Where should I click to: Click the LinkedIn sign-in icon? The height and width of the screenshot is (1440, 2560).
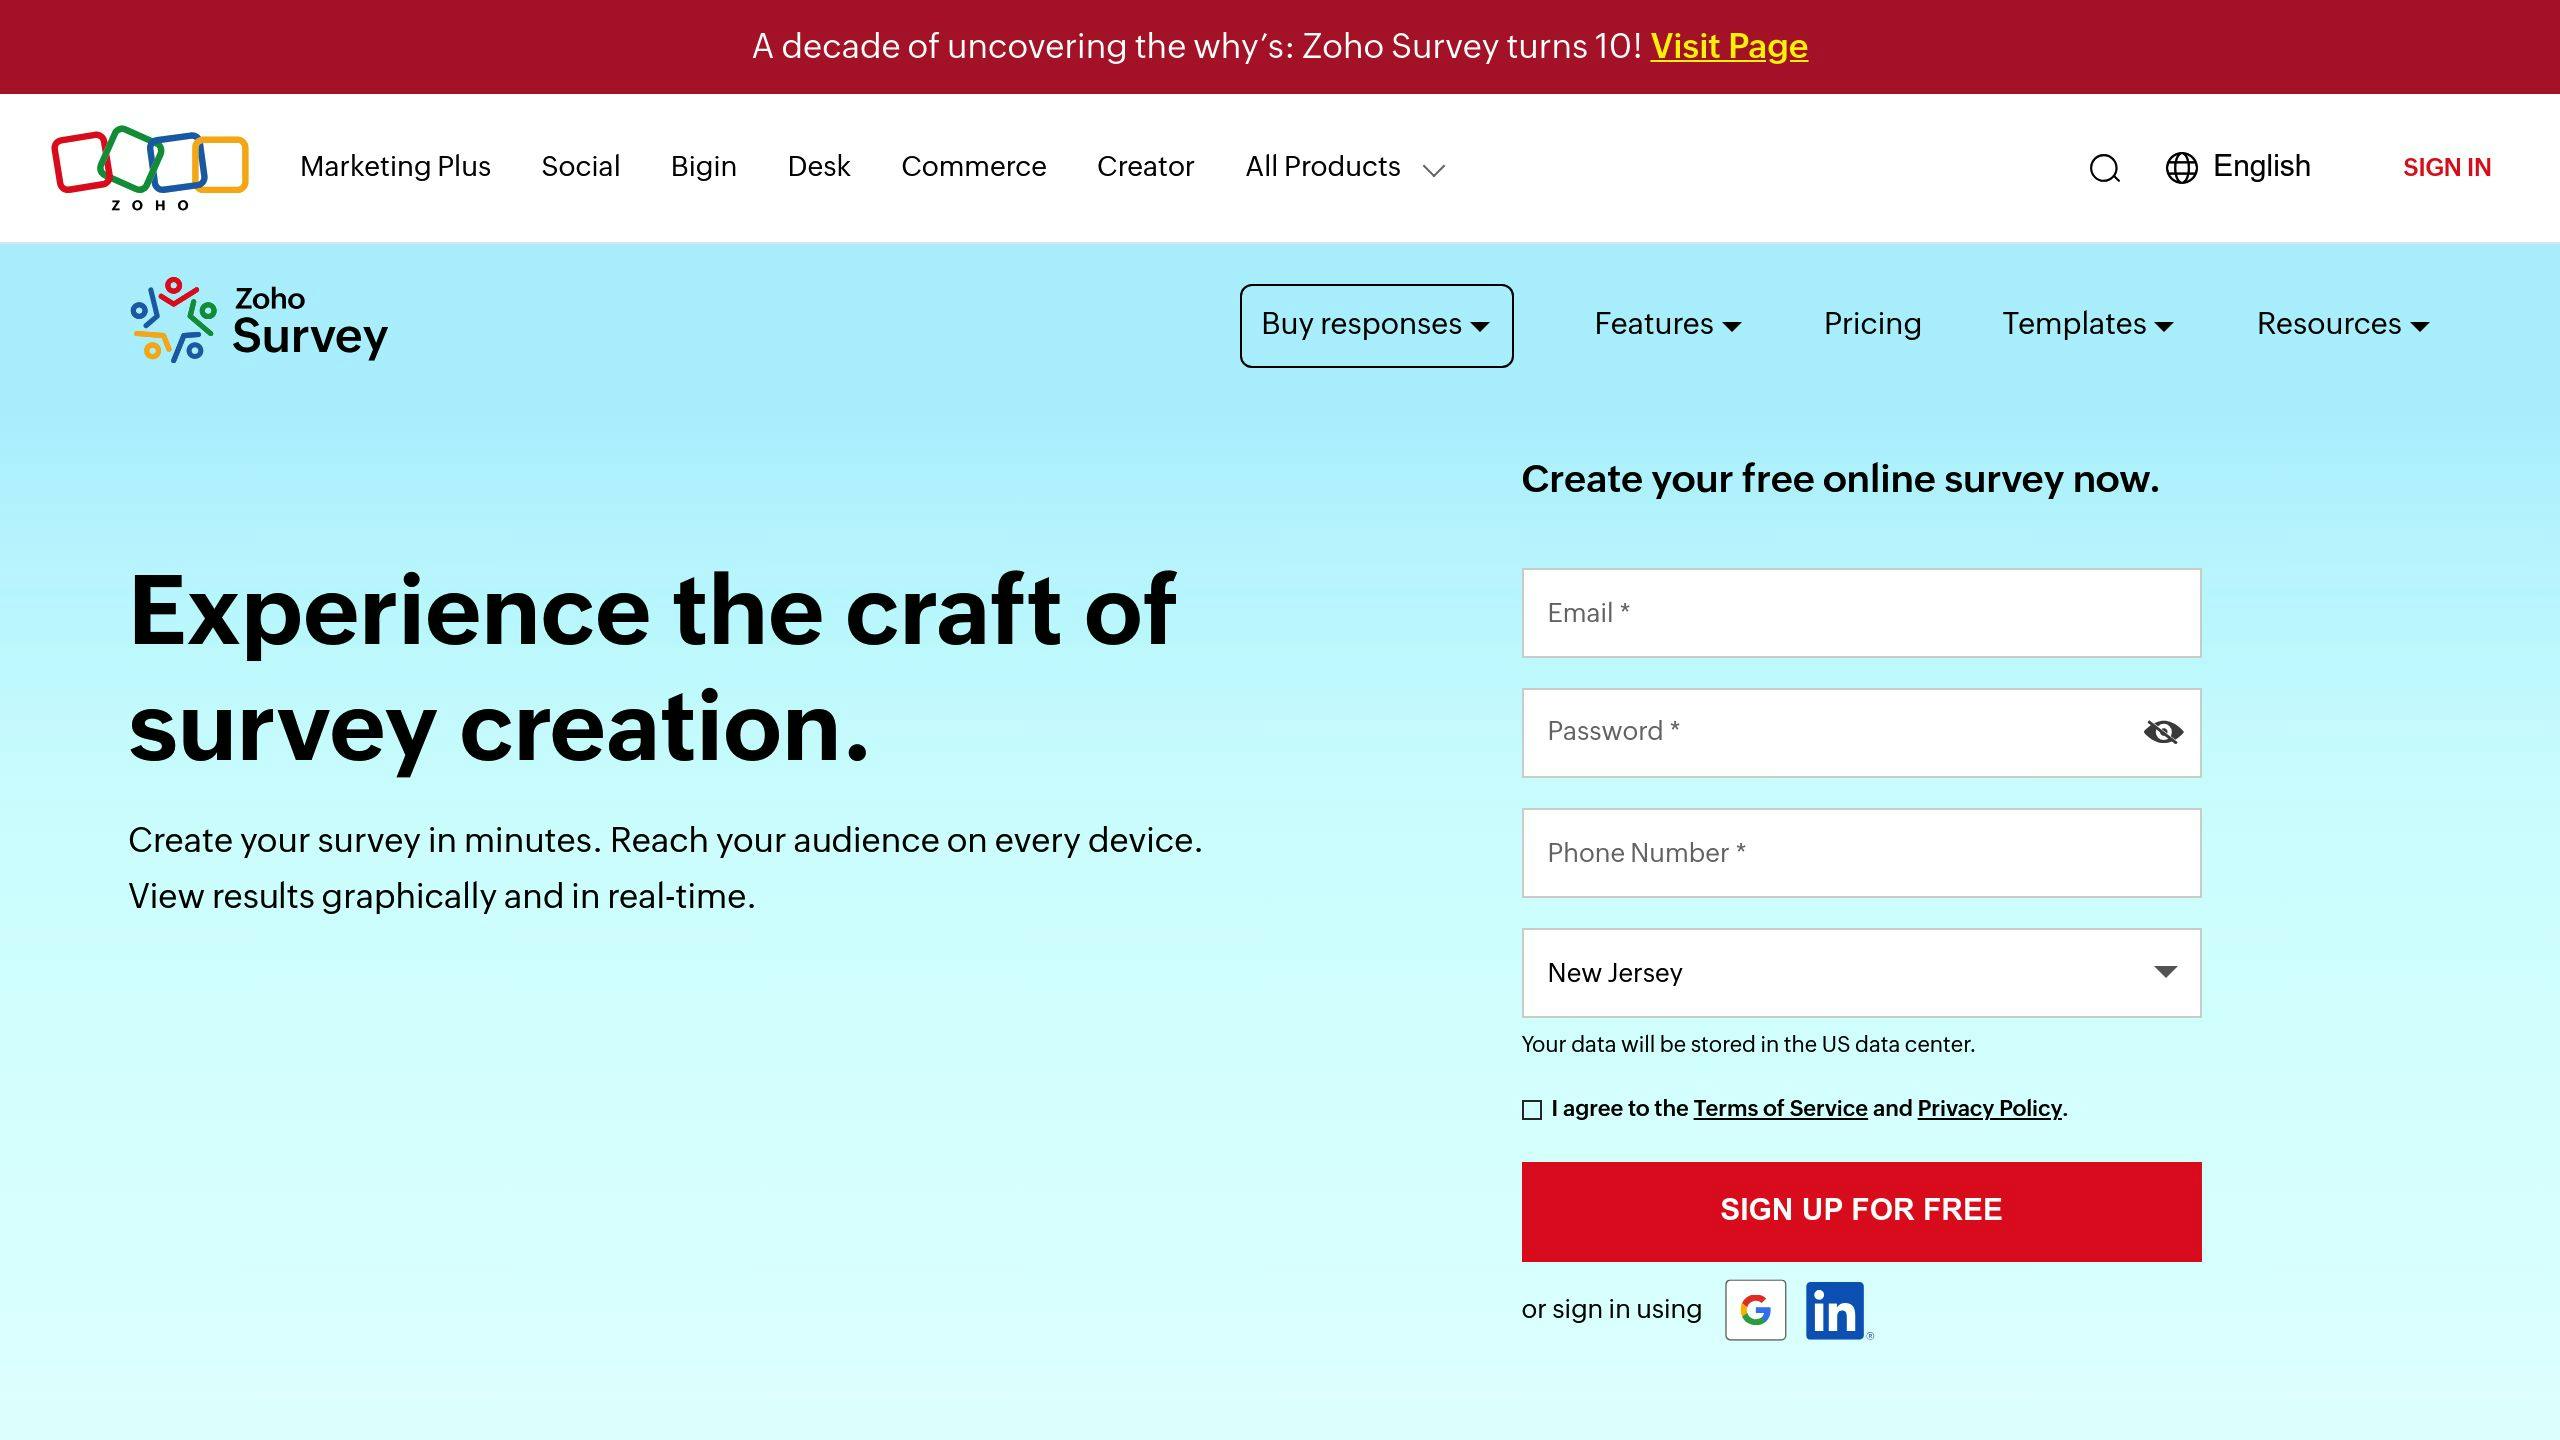[1834, 1310]
